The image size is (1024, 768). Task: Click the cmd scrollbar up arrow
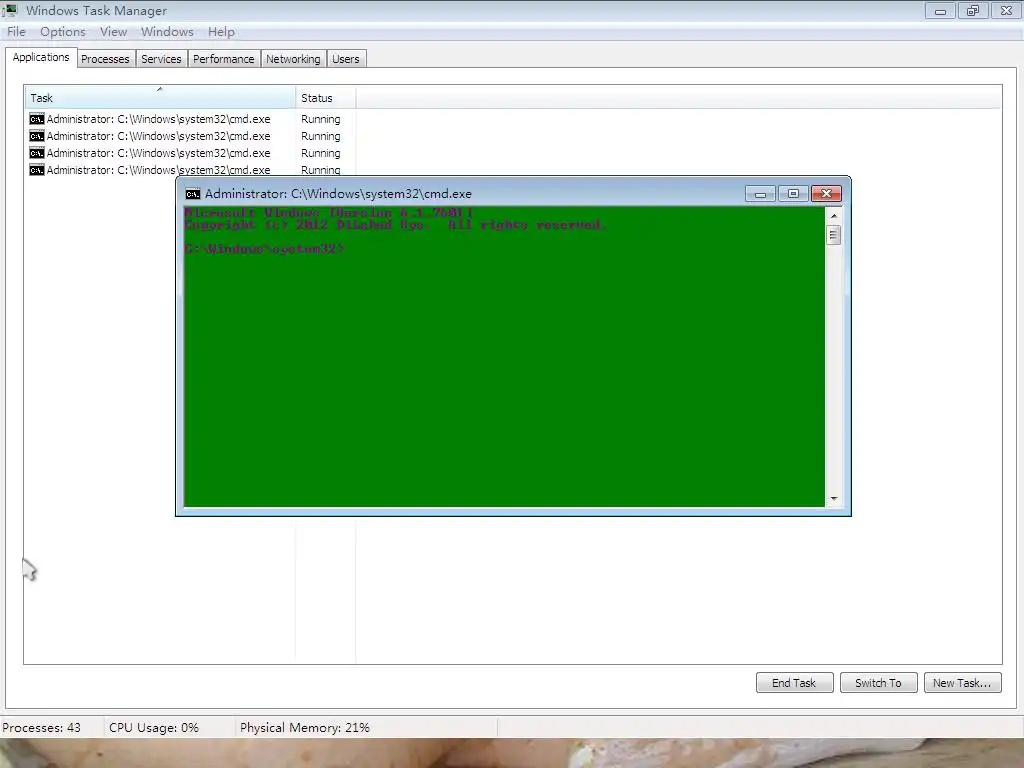click(833, 216)
